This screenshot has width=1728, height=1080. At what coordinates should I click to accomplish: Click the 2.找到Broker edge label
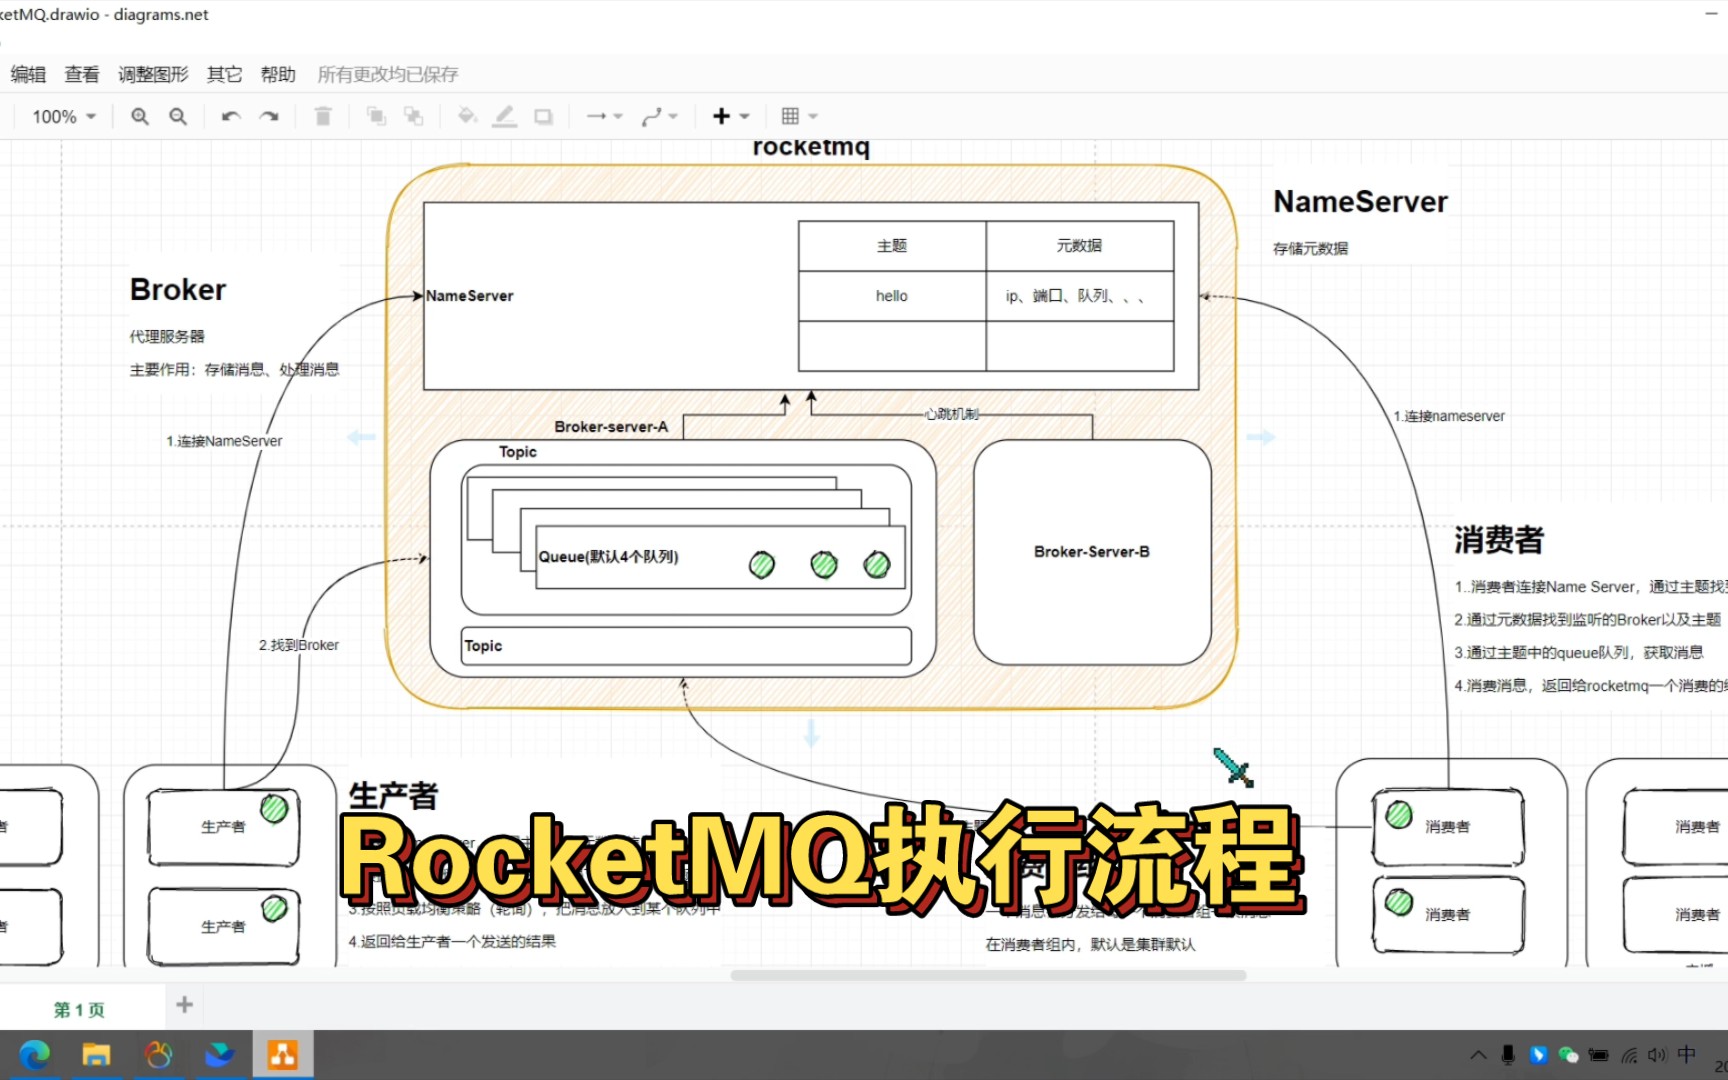pos(299,645)
